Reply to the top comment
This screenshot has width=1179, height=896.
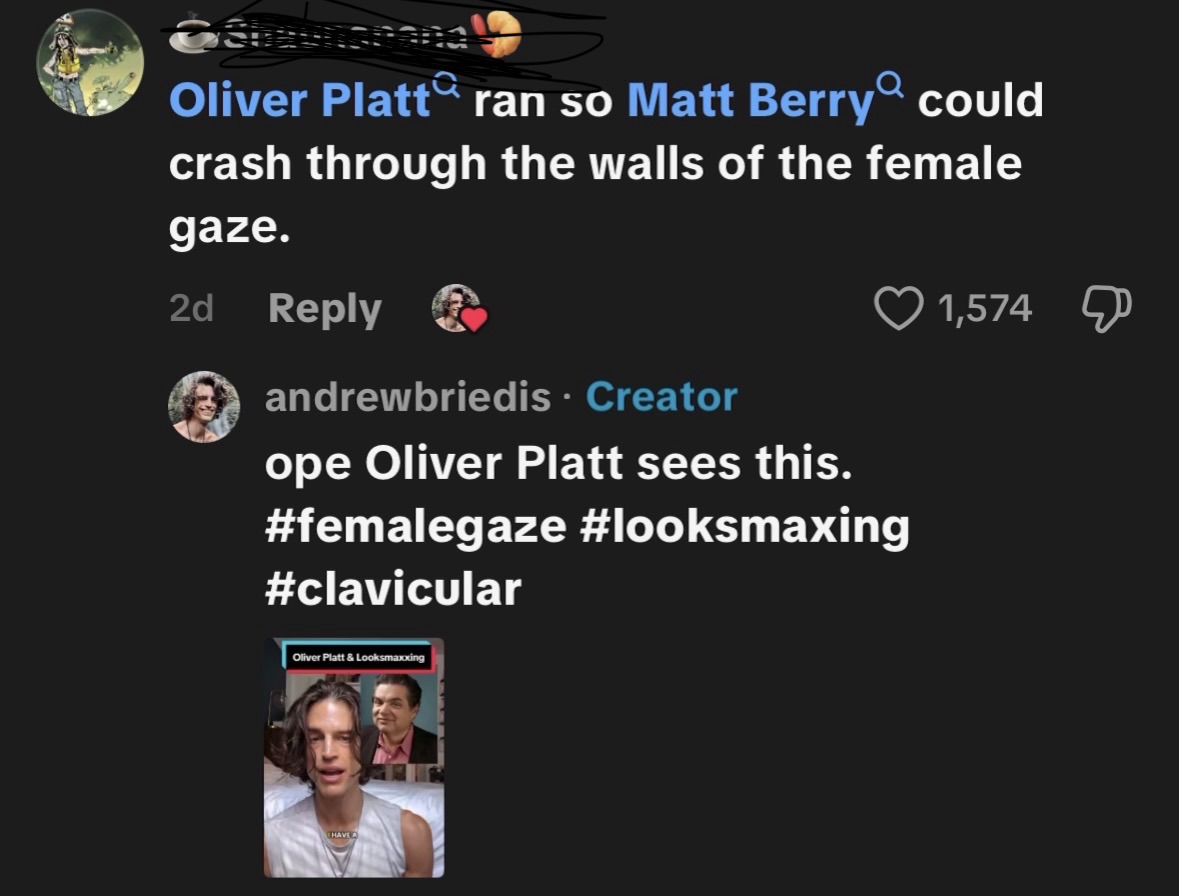(324, 309)
